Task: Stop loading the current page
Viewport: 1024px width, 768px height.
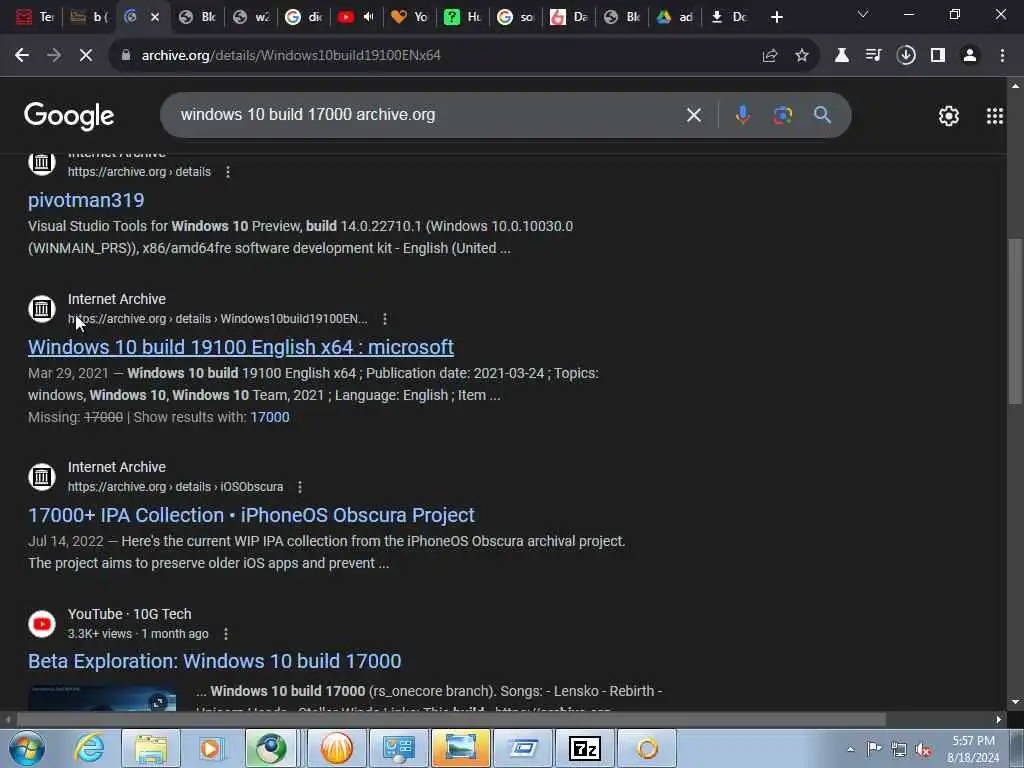Action: pyautogui.click(x=86, y=56)
